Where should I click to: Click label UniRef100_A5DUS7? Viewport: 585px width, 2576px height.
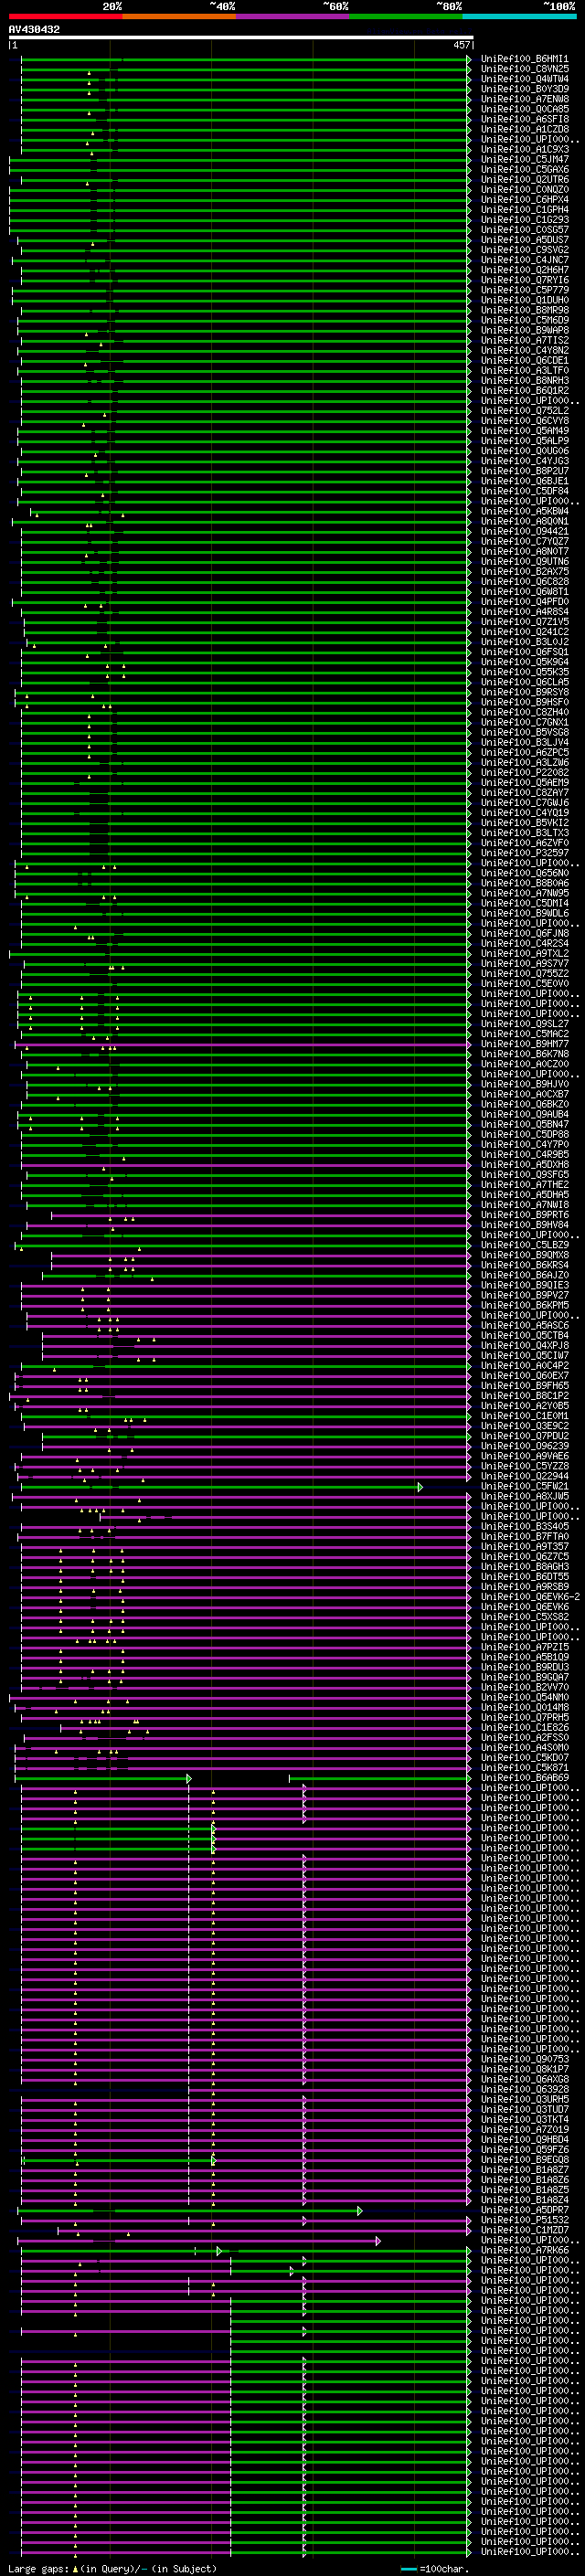[525, 240]
